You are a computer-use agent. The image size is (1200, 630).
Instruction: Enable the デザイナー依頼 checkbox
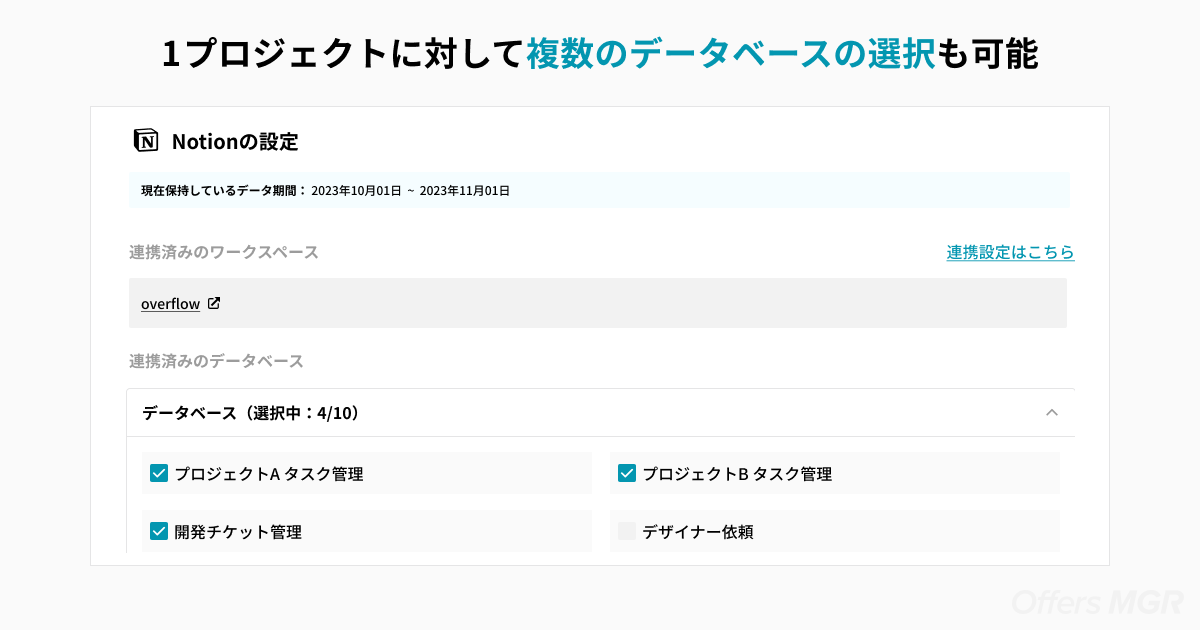627,531
